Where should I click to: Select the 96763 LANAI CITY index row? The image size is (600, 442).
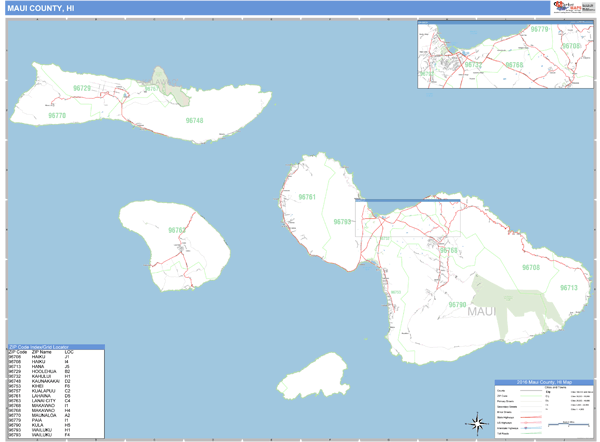click(x=41, y=401)
